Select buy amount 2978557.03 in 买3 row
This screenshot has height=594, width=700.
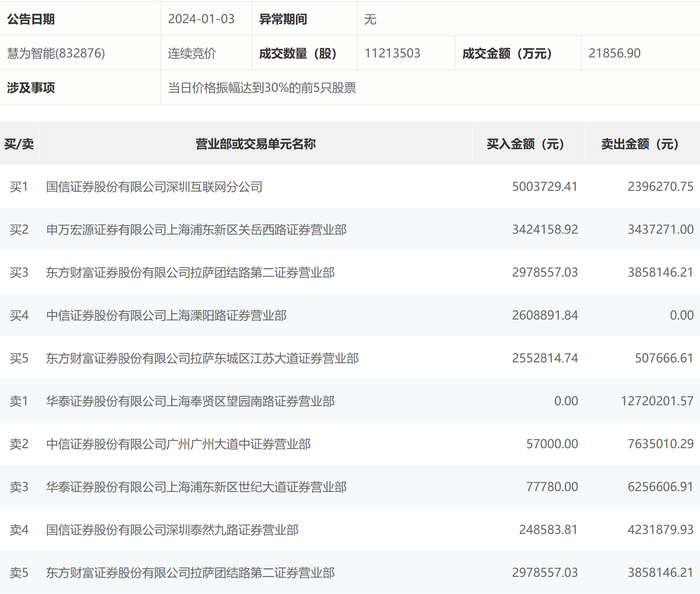(545, 272)
